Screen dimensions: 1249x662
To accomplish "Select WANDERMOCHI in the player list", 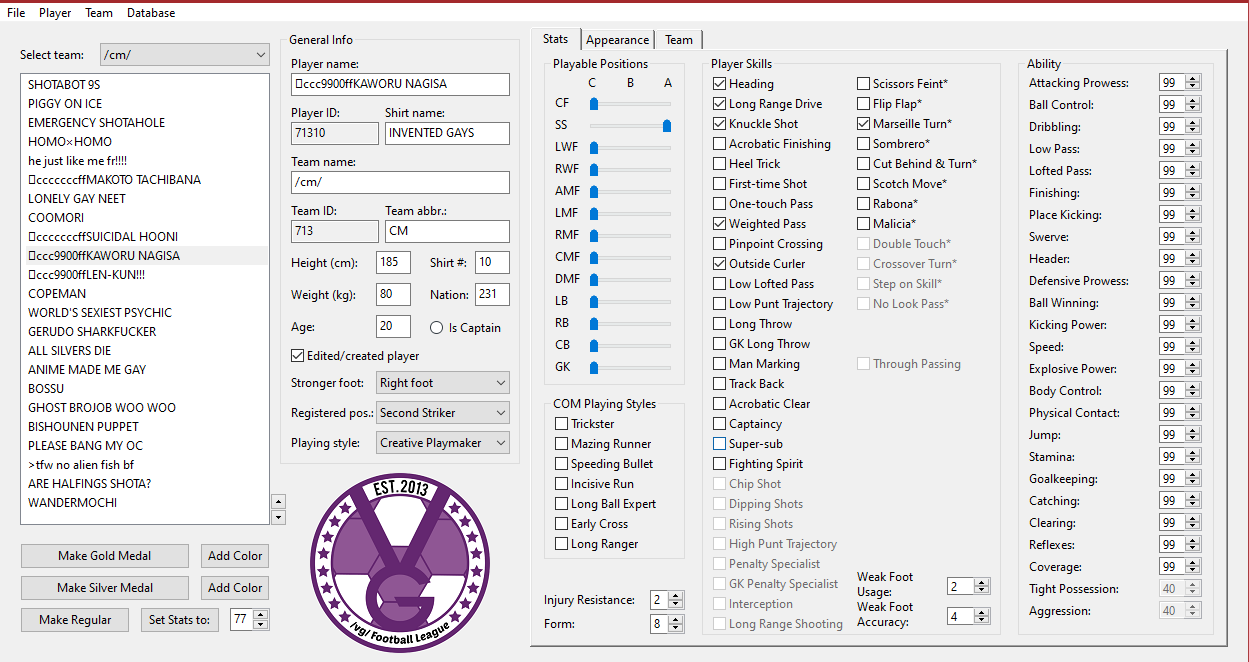I will (x=145, y=503).
